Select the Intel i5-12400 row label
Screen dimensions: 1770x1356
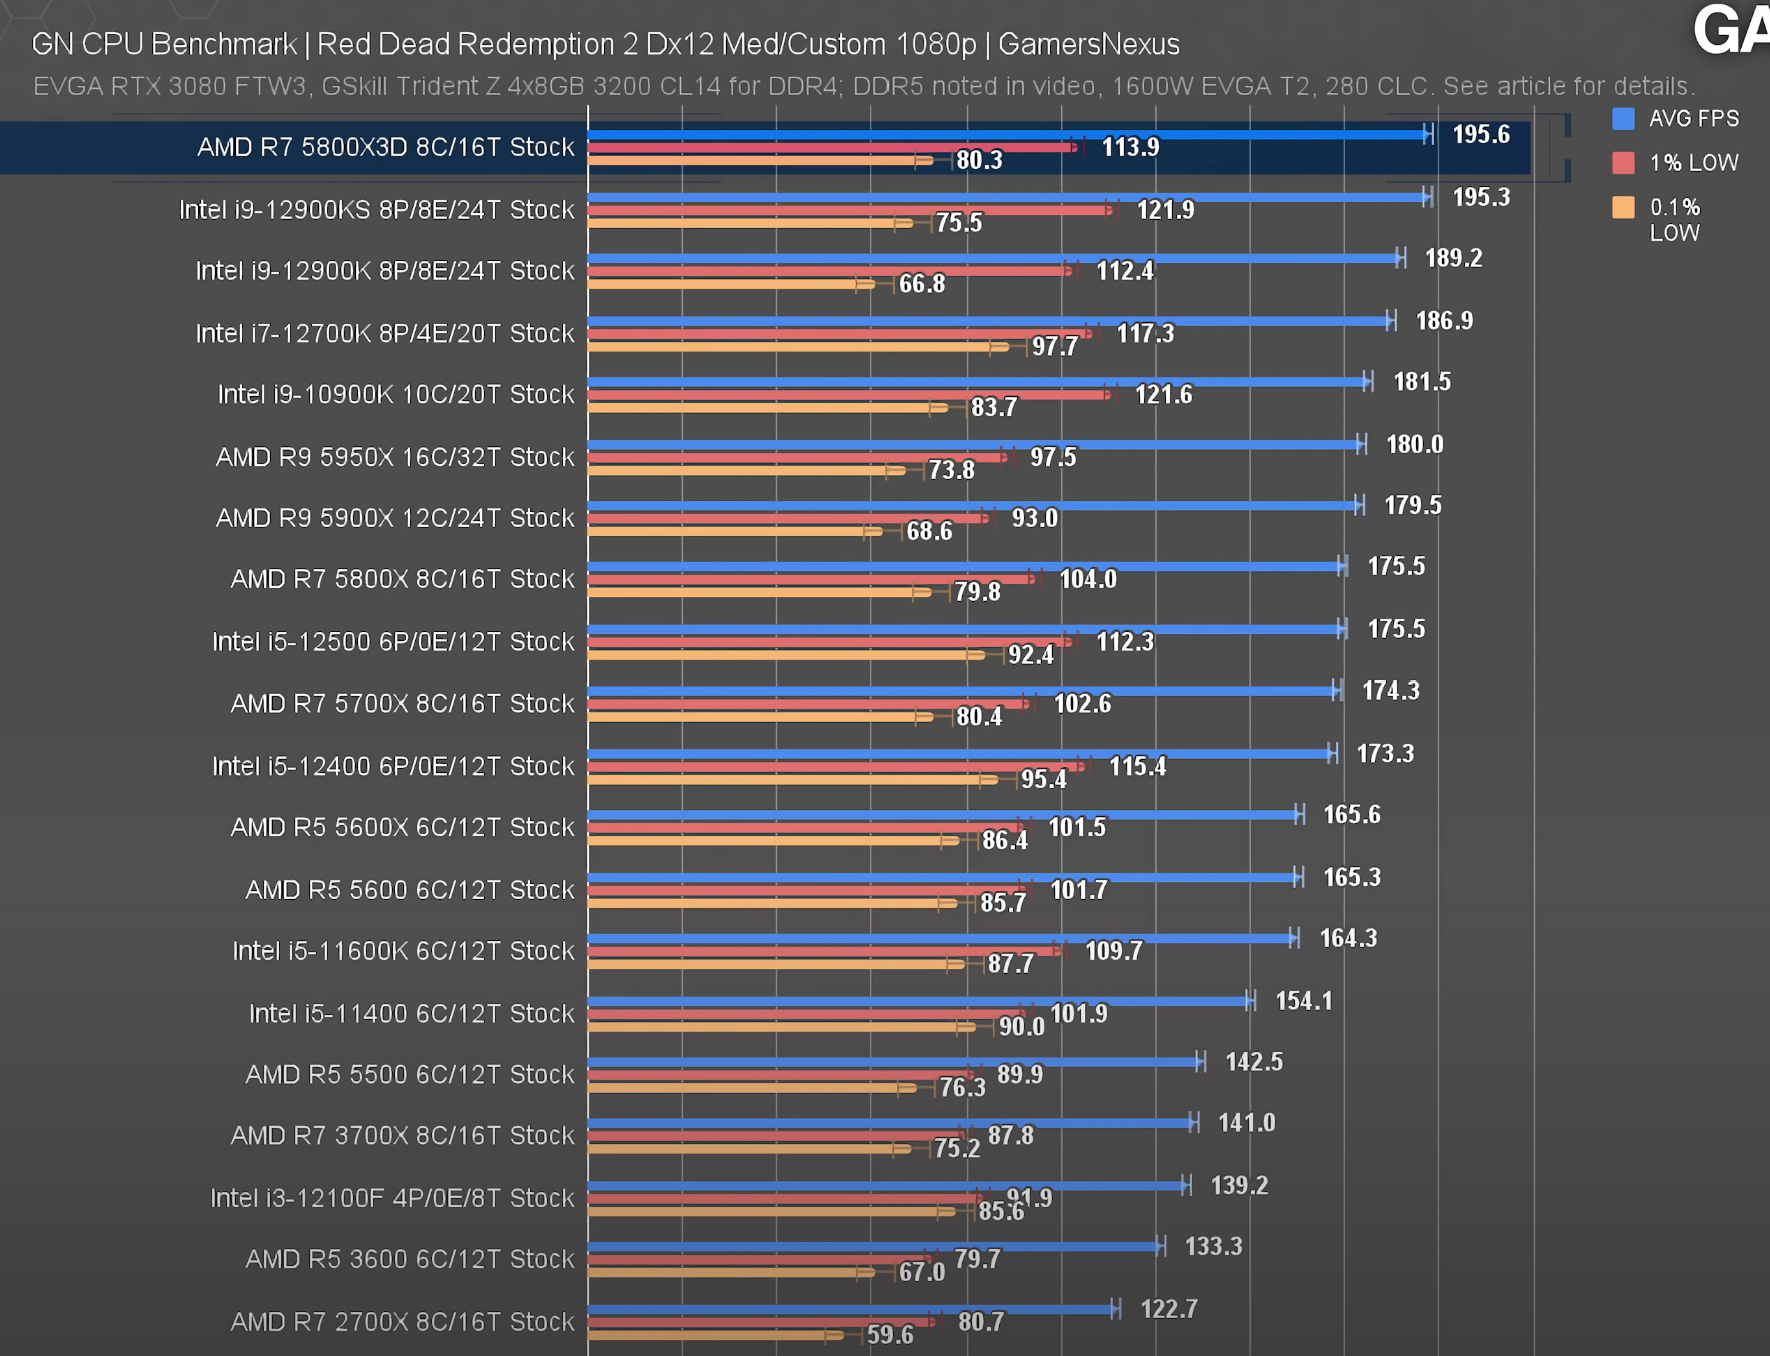coord(393,766)
